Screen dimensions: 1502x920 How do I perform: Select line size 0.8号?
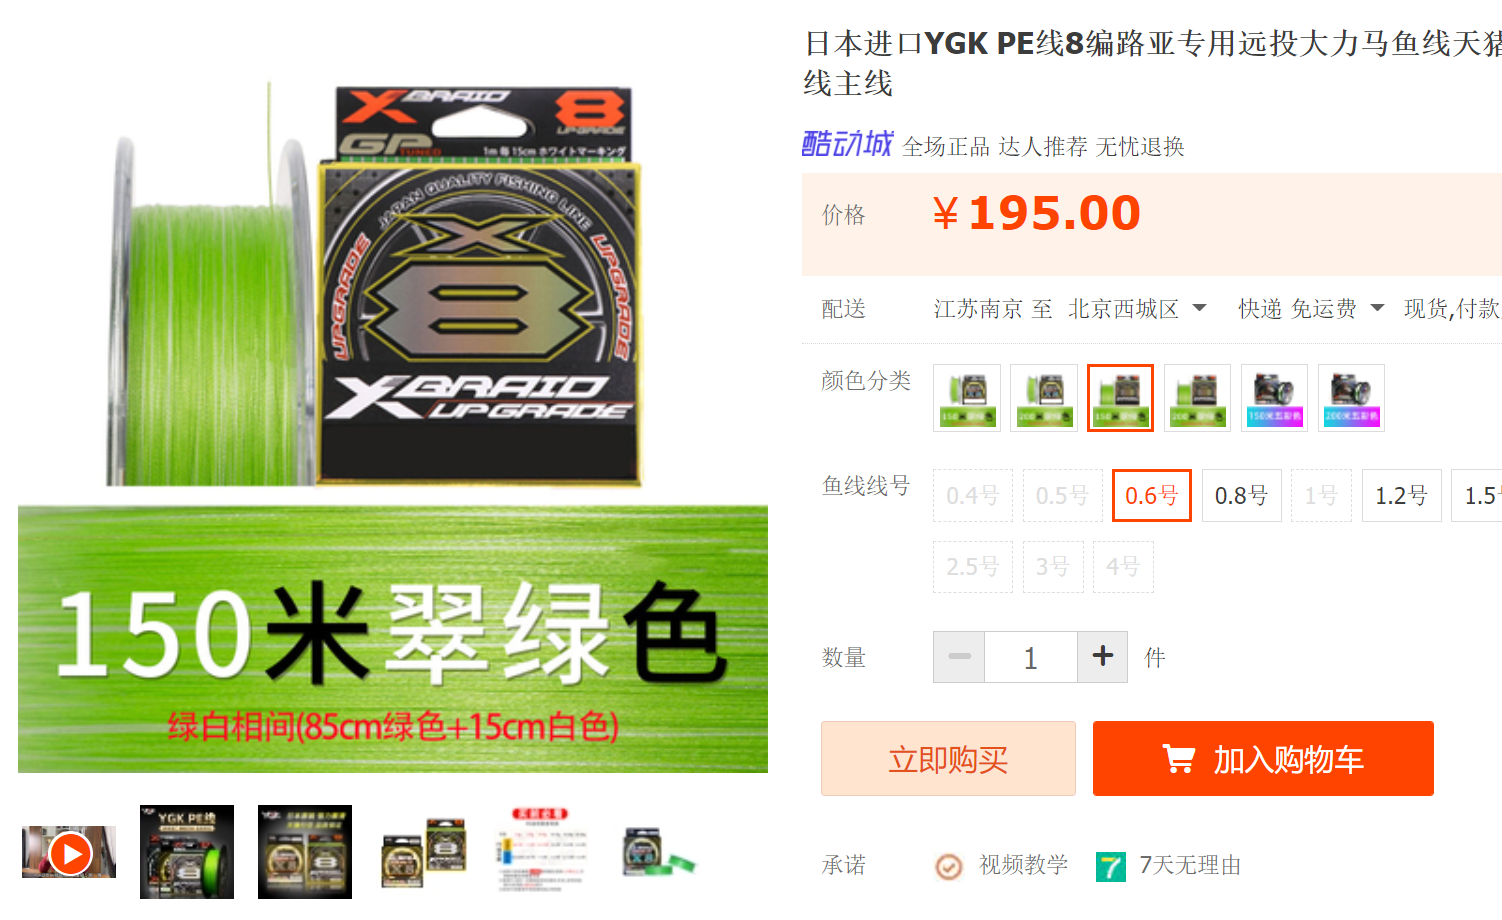click(x=1241, y=495)
